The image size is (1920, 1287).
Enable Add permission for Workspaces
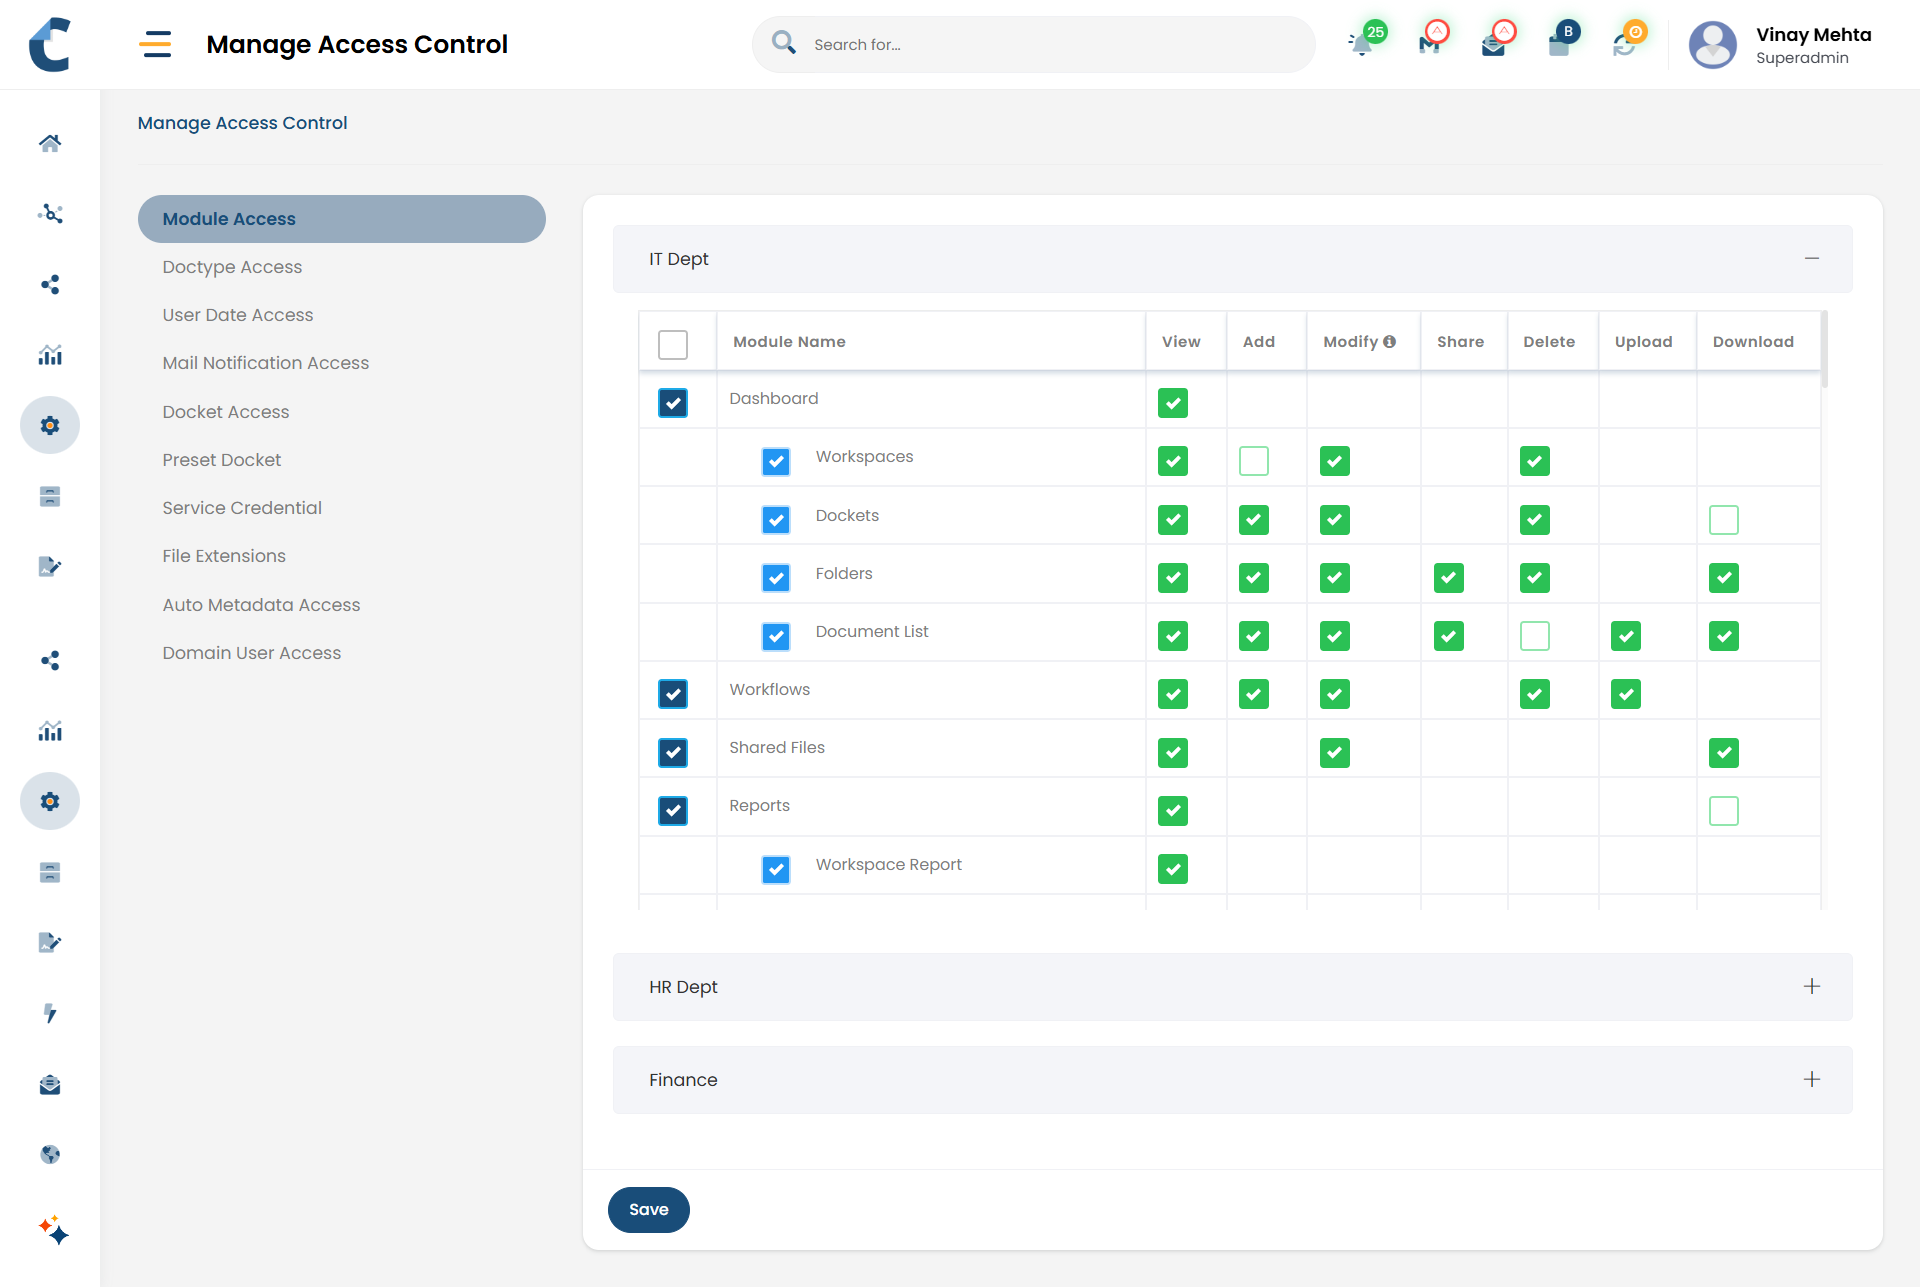(1253, 461)
